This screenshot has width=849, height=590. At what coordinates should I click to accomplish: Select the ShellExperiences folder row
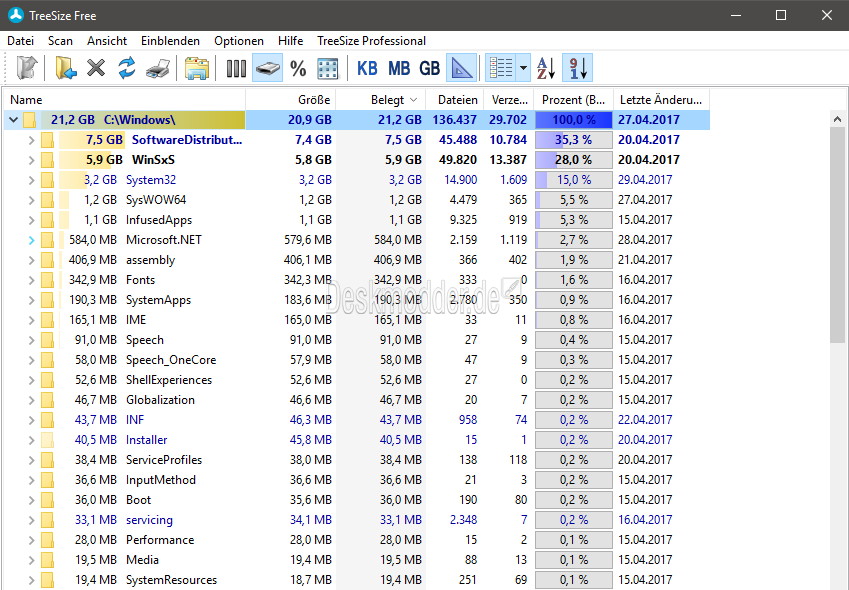pos(357,380)
